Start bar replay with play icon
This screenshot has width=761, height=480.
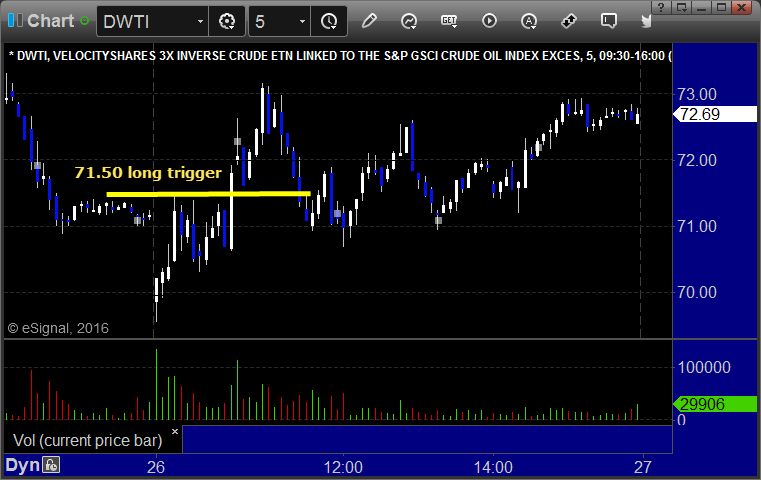(x=489, y=21)
